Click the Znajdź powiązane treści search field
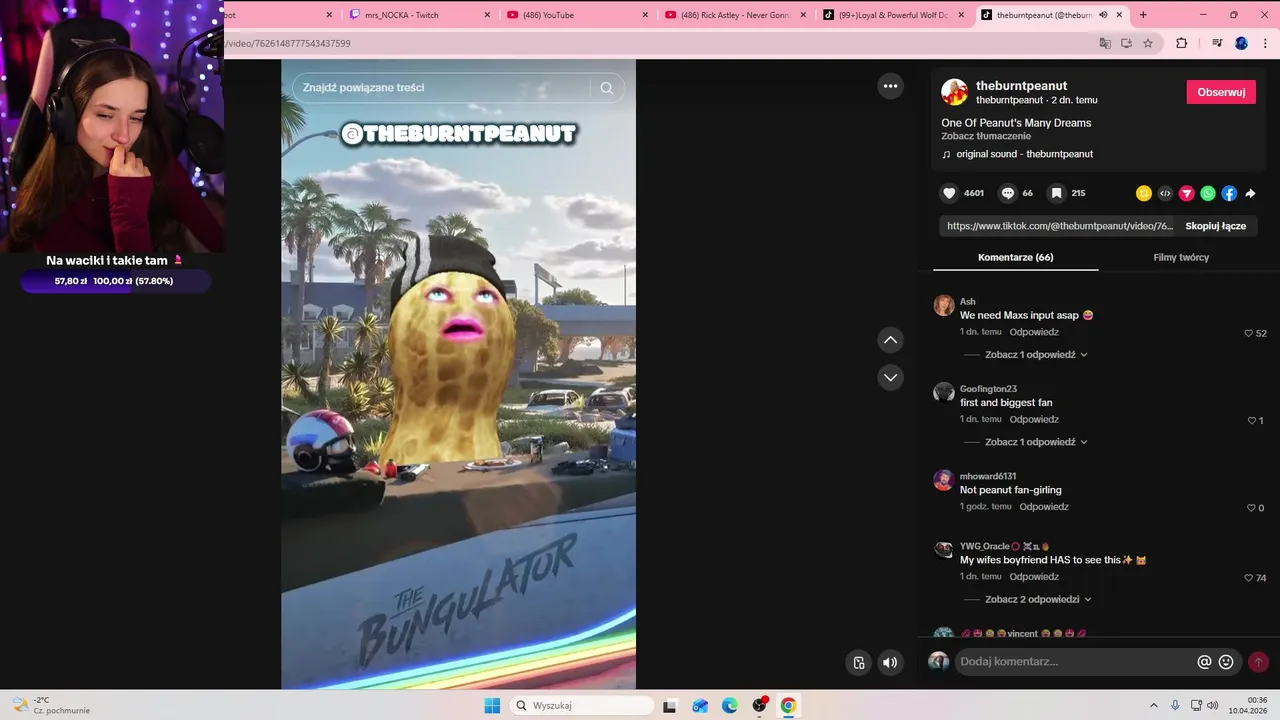This screenshot has height=720, width=1280. coord(445,88)
